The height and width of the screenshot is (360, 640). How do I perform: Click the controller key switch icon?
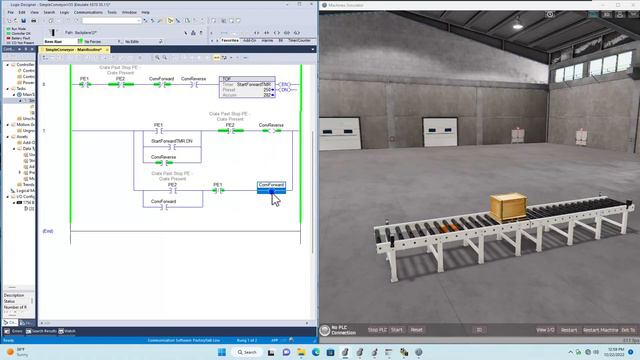click(x=53, y=32)
